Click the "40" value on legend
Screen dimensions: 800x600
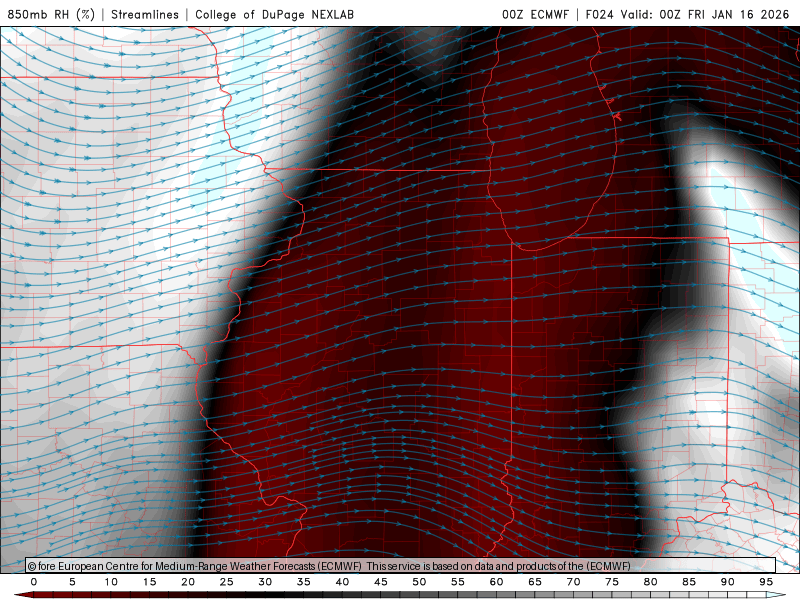pyautogui.click(x=342, y=582)
